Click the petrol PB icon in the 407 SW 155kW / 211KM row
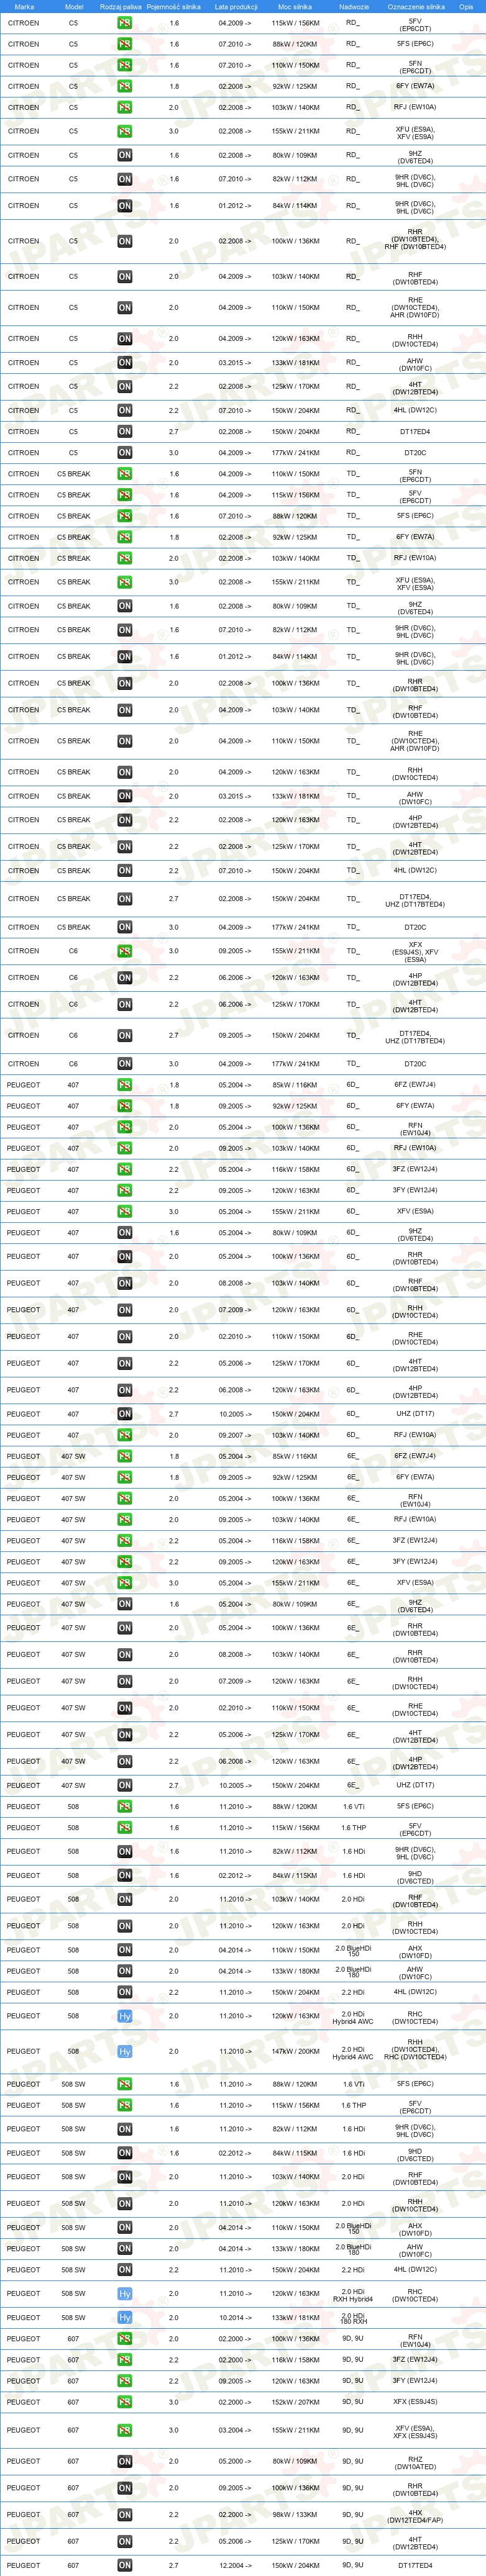The height and width of the screenshot is (2576, 486). click(124, 1583)
